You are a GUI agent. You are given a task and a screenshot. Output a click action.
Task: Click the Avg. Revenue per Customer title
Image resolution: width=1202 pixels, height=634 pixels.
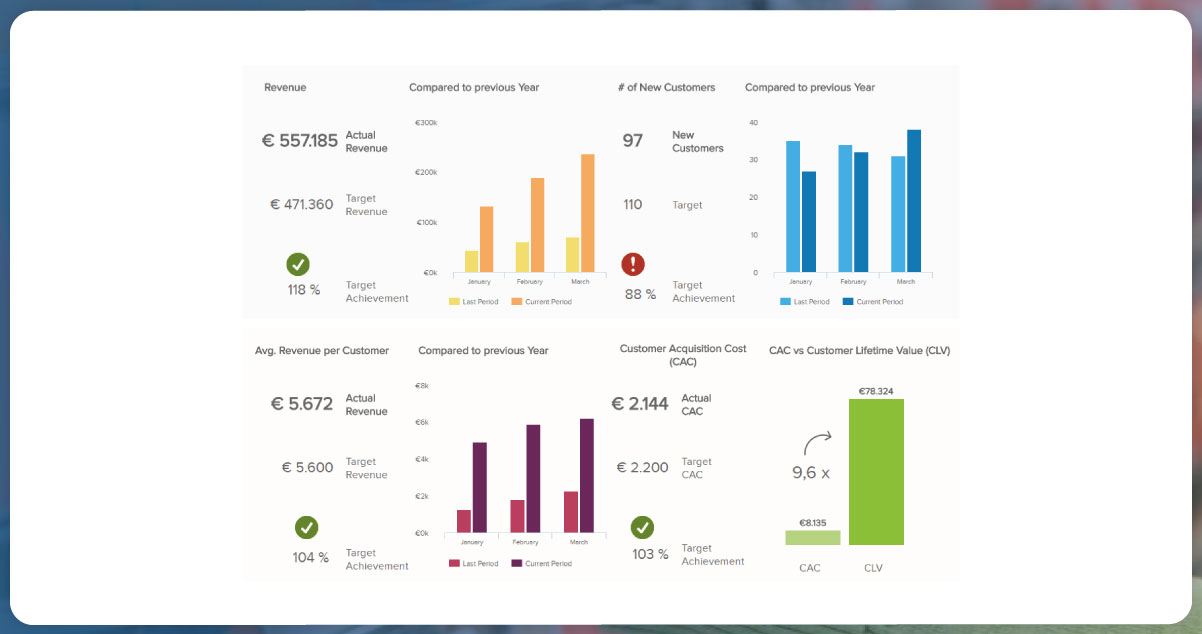323,350
